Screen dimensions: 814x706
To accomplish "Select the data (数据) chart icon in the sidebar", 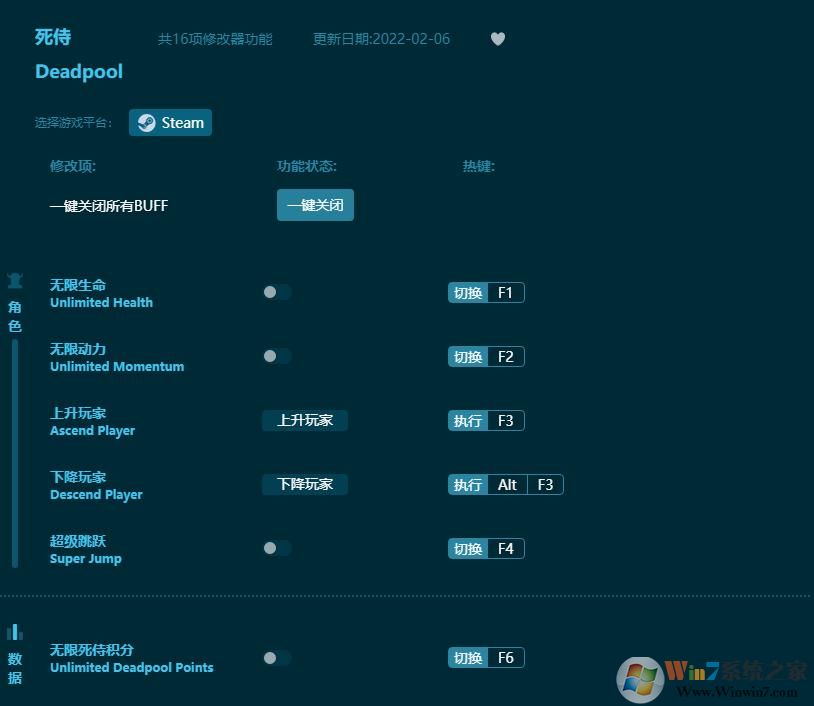I will click(14, 631).
